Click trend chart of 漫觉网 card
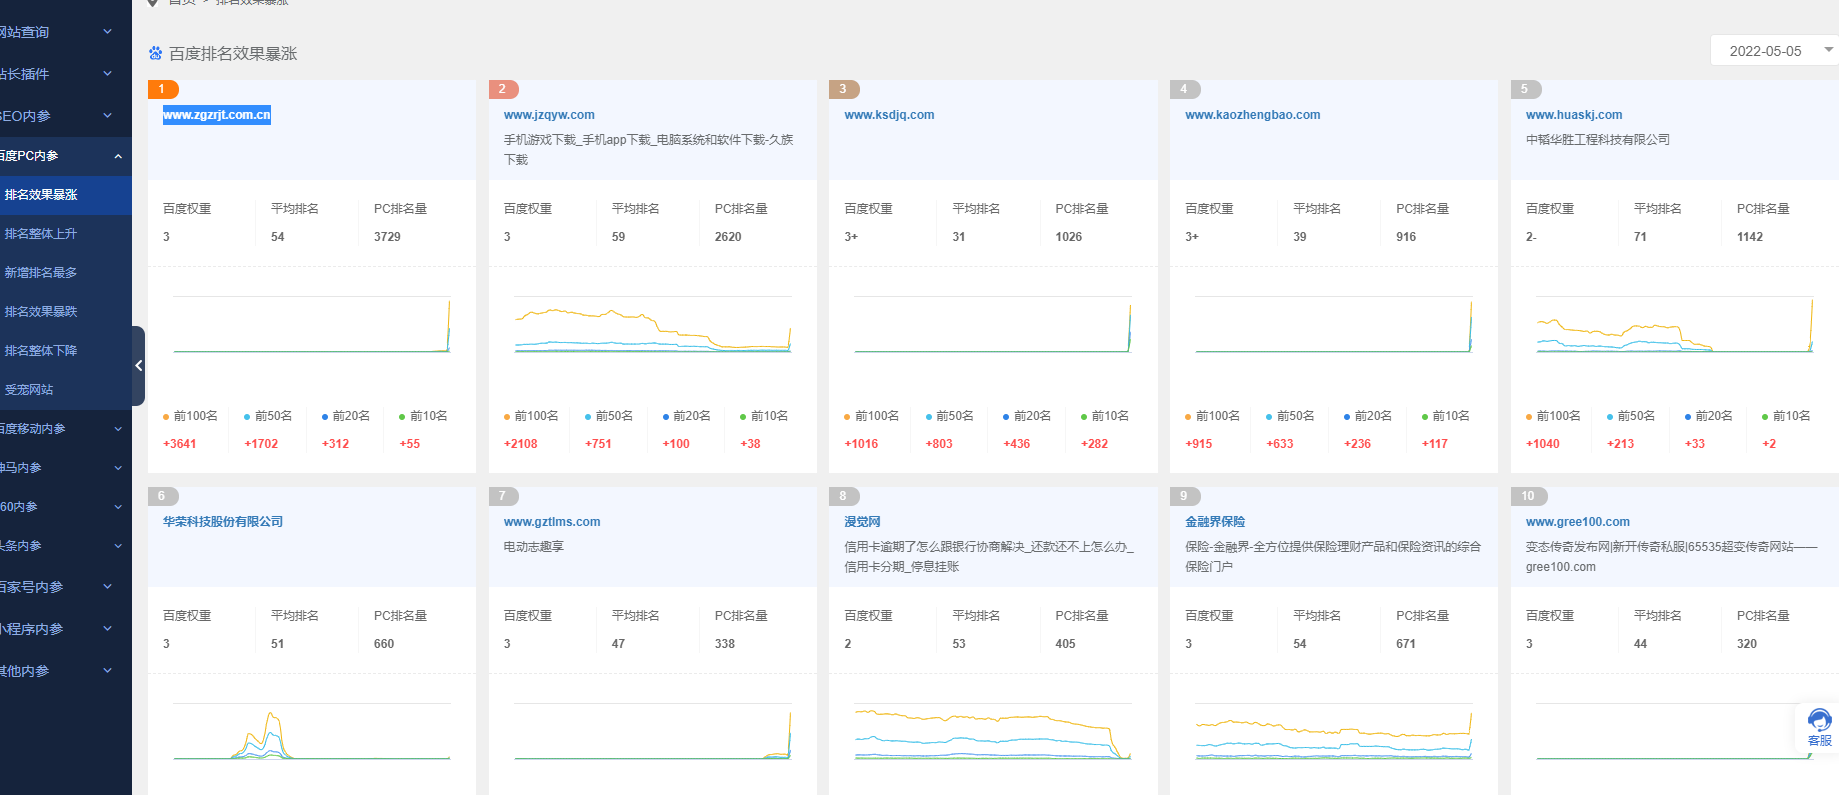Screen dimensions: 1839x795 click(x=993, y=732)
